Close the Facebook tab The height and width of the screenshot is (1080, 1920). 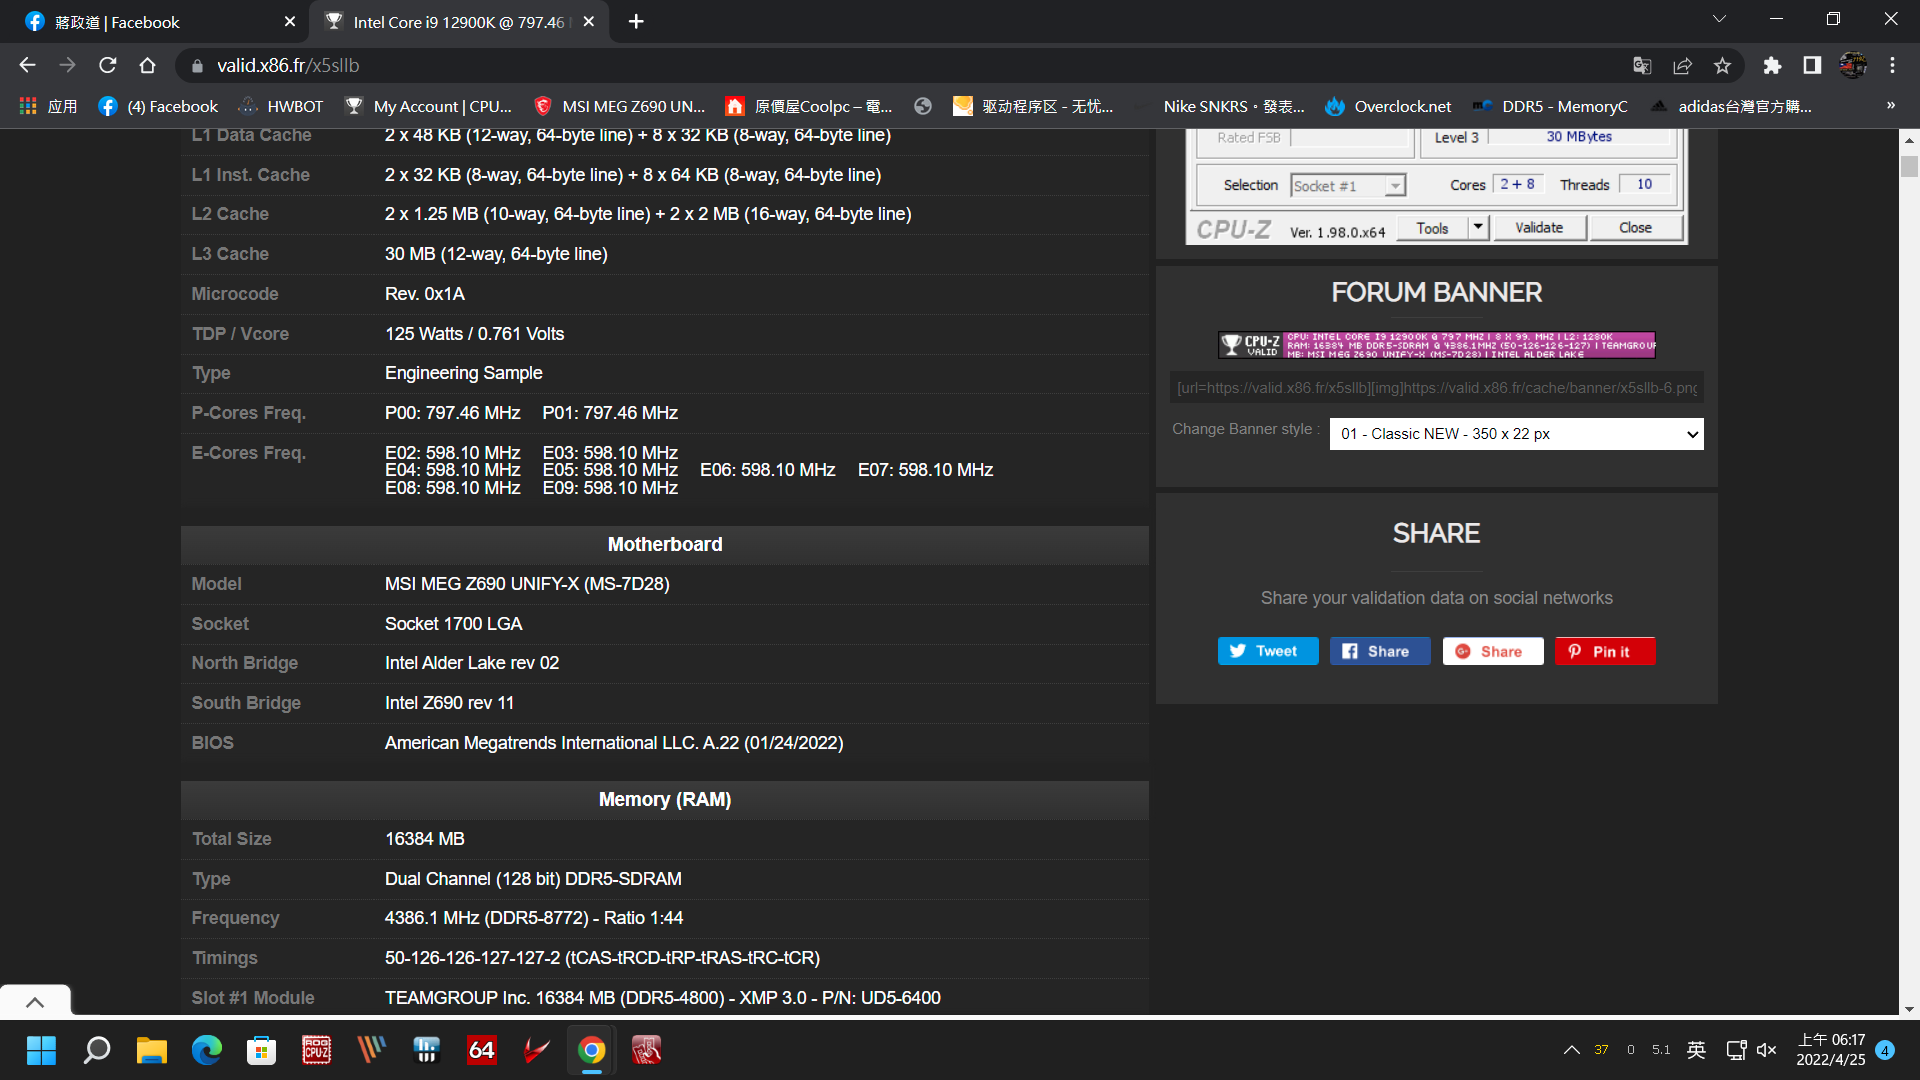coord(290,21)
